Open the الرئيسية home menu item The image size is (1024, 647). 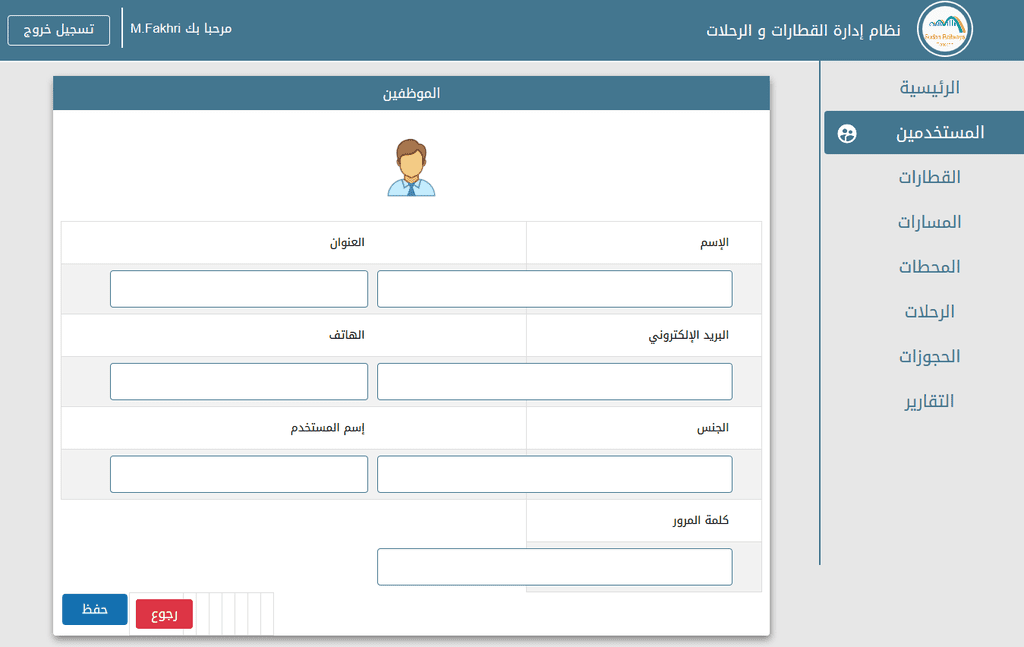929,87
